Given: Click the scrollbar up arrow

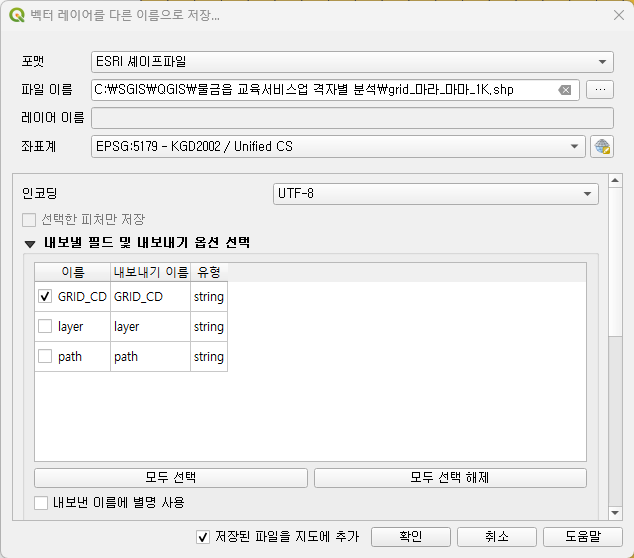Looking at the screenshot, I should [615, 180].
